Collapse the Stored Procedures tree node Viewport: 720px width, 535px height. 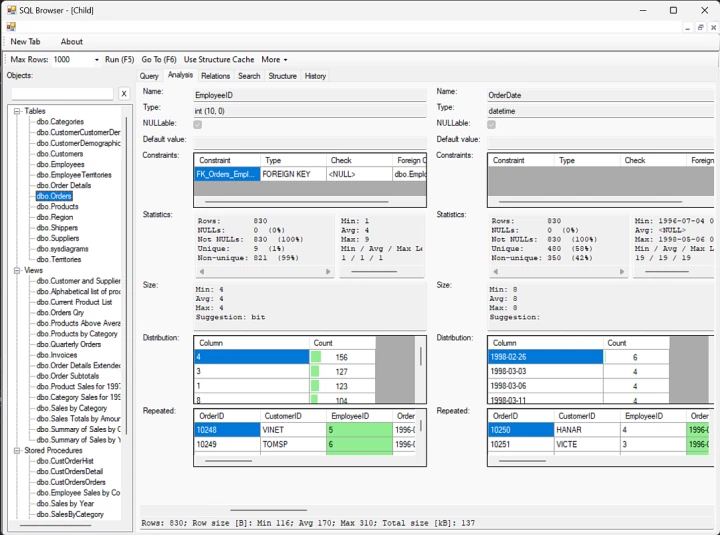pyautogui.click(x=17, y=451)
